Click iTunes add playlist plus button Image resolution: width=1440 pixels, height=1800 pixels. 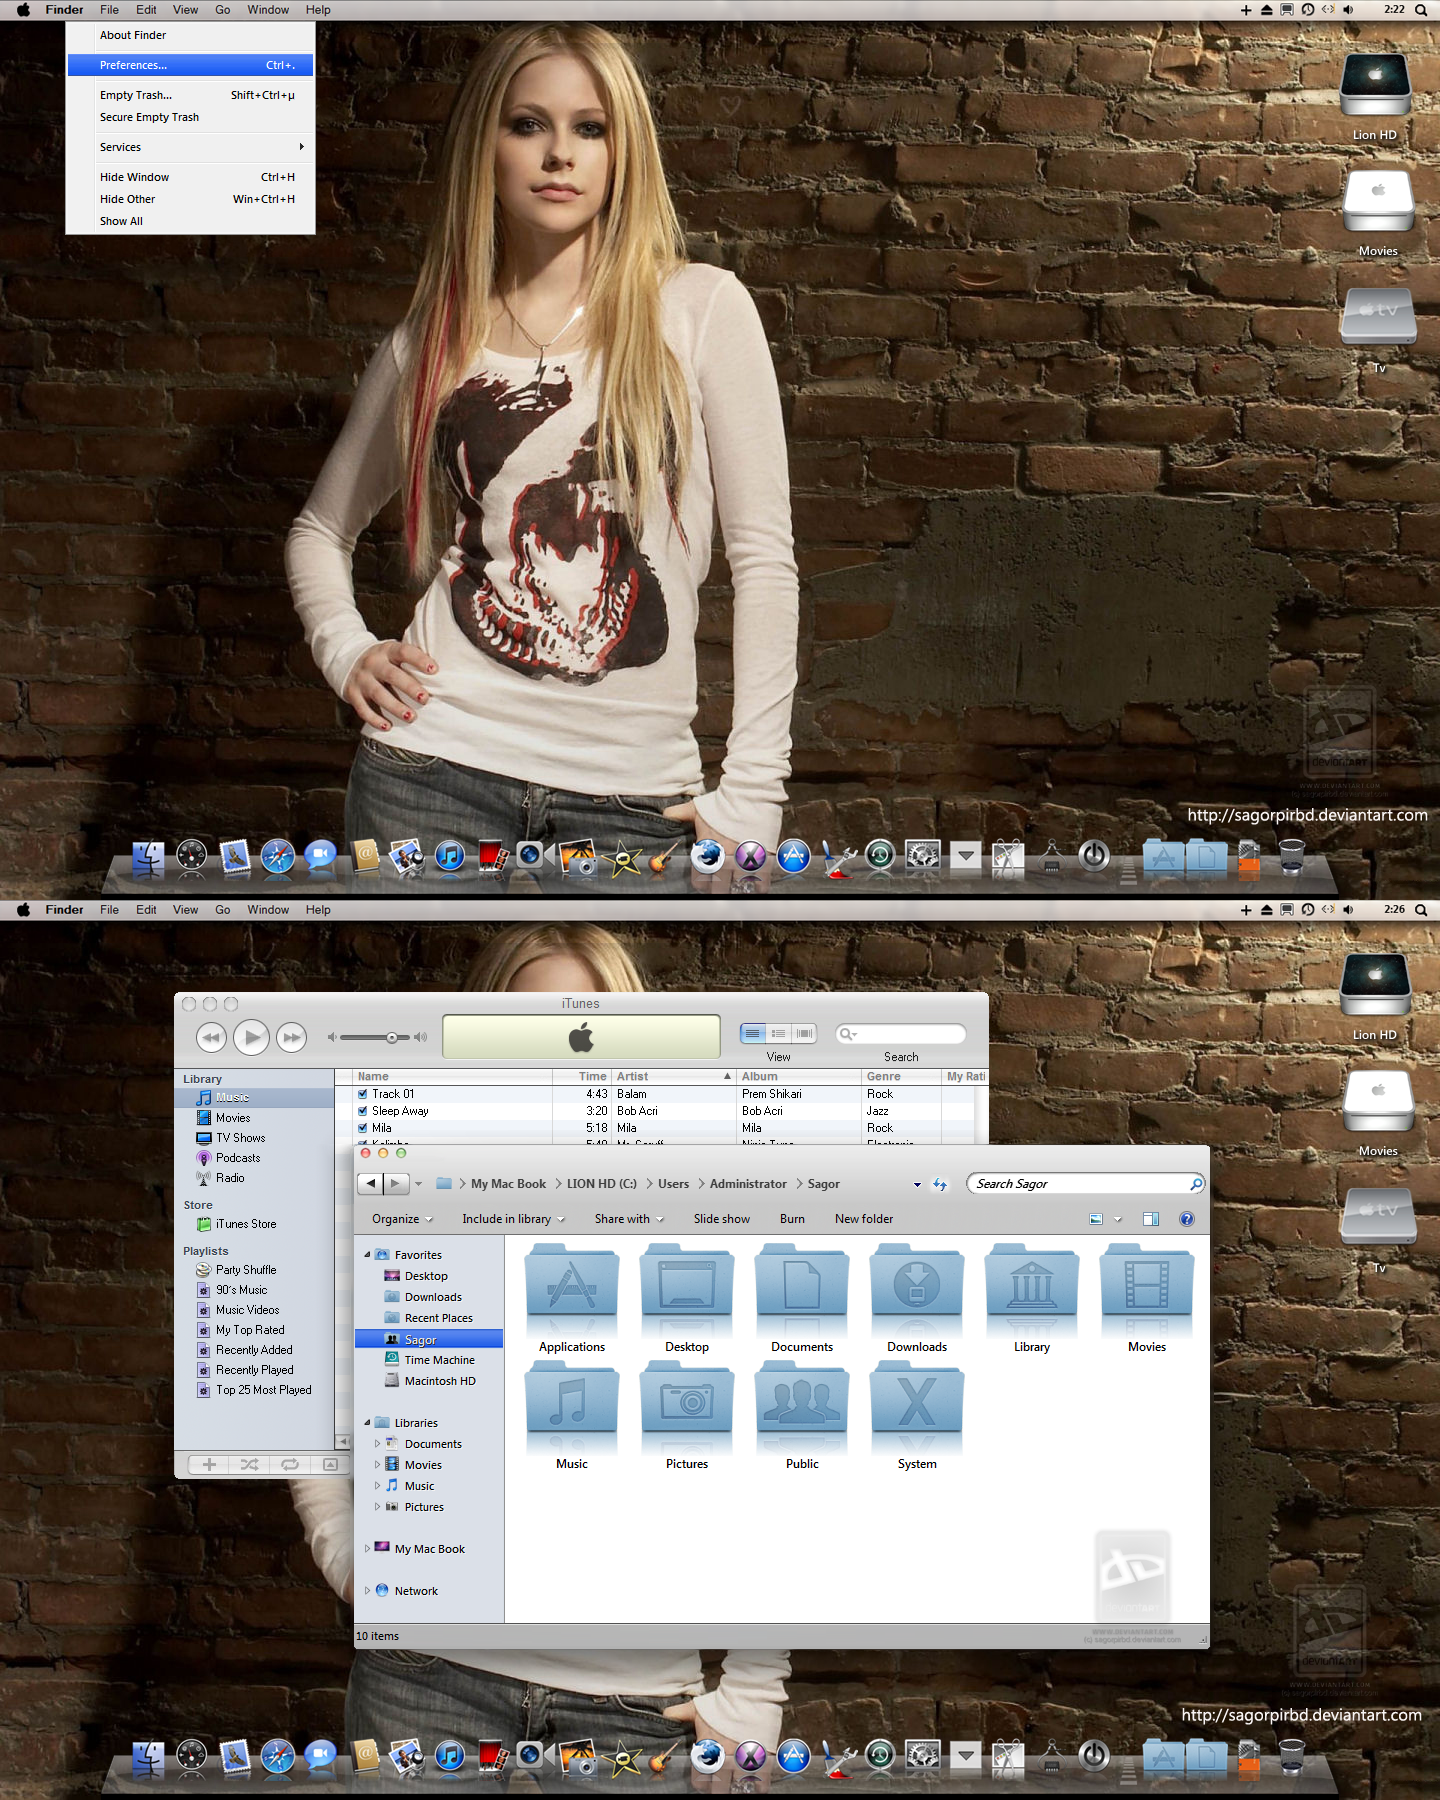tap(209, 1465)
